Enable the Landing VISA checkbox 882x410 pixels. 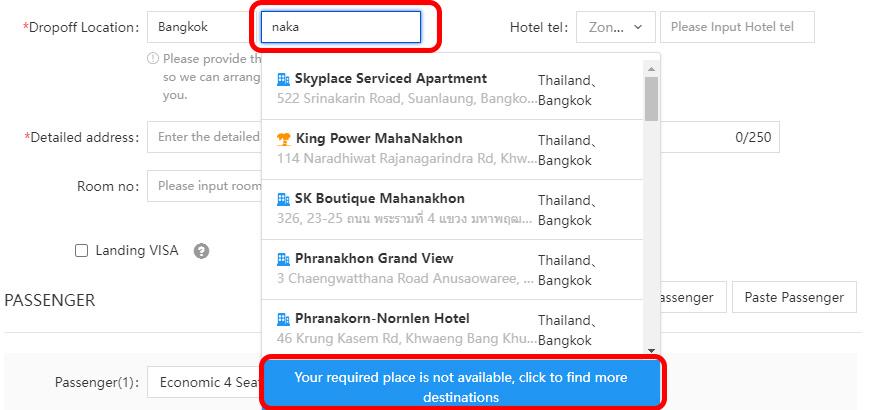tap(82, 251)
